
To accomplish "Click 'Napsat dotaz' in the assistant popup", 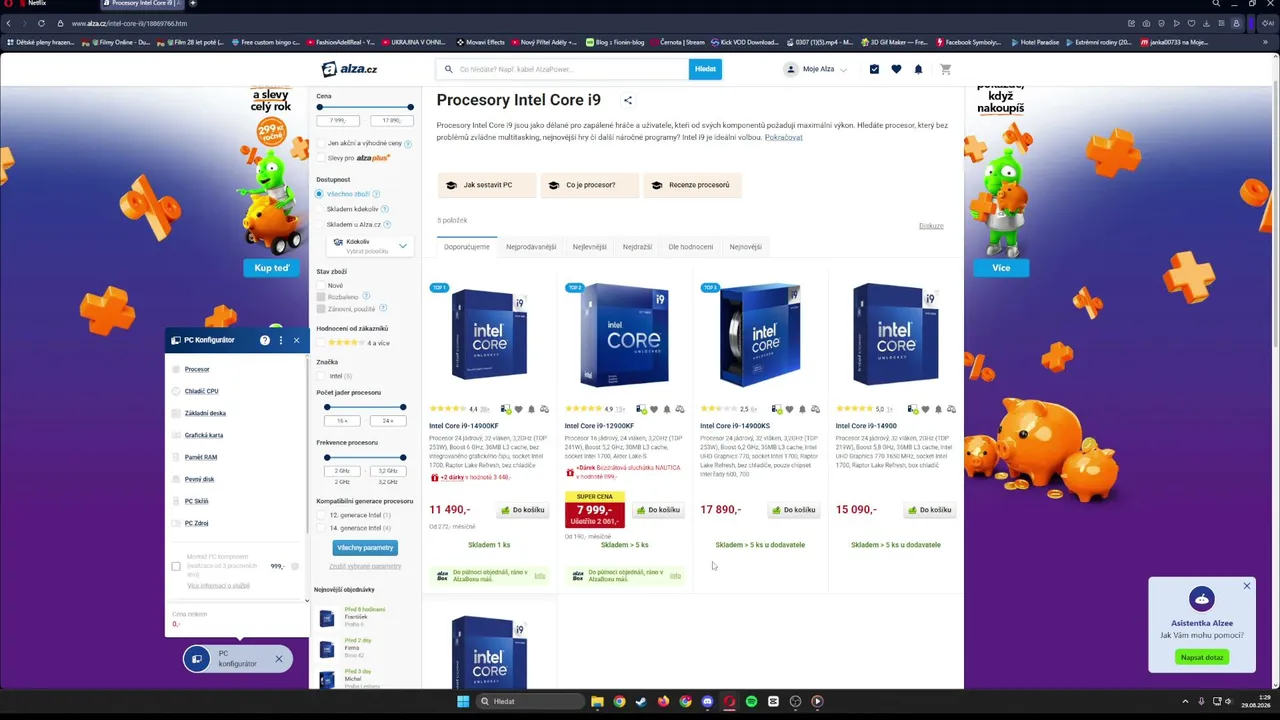I will pos(1202,657).
